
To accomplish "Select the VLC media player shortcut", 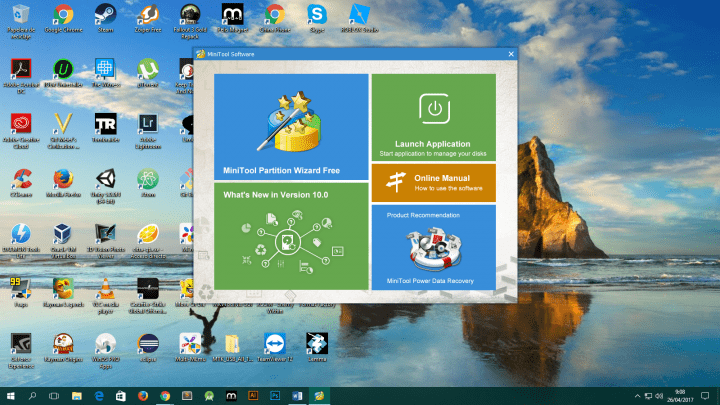I will [x=106, y=296].
